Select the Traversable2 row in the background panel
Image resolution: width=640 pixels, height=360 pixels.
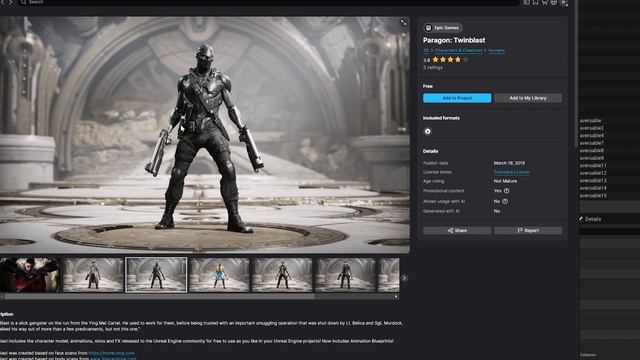[x=591, y=128]
